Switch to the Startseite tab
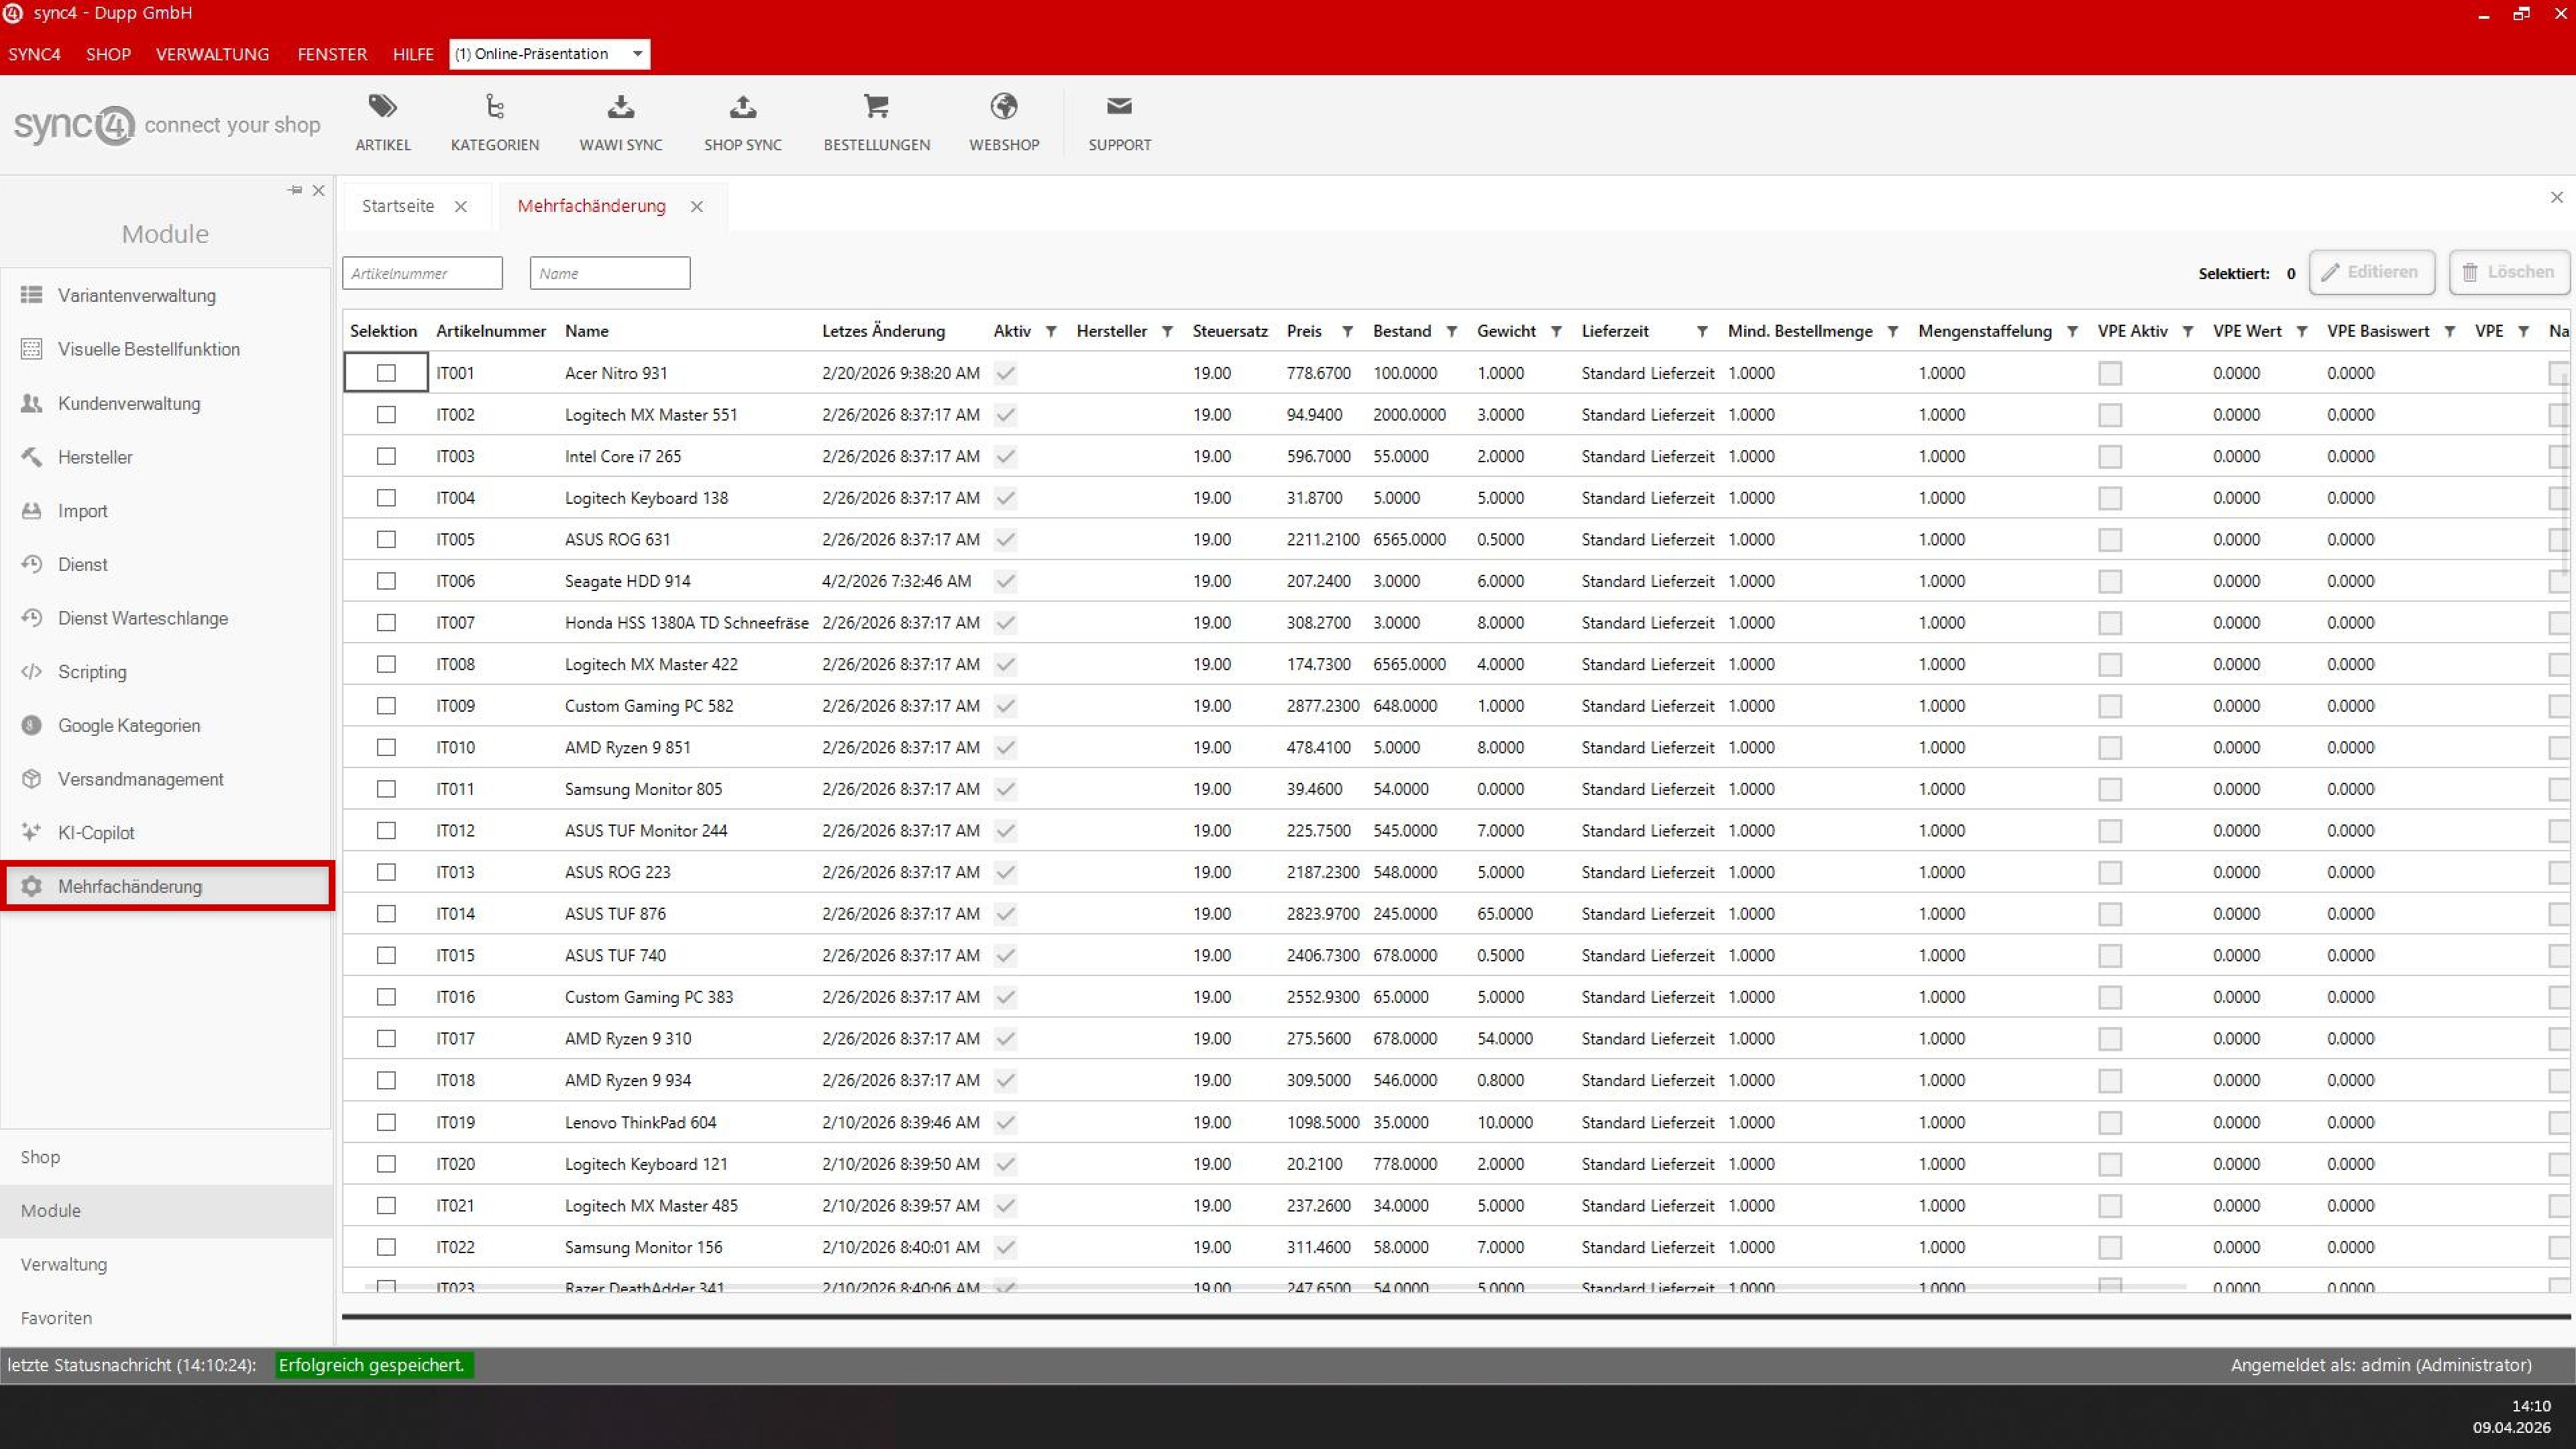Viewport: 2576px width, 1449px height. click(398, 206)
